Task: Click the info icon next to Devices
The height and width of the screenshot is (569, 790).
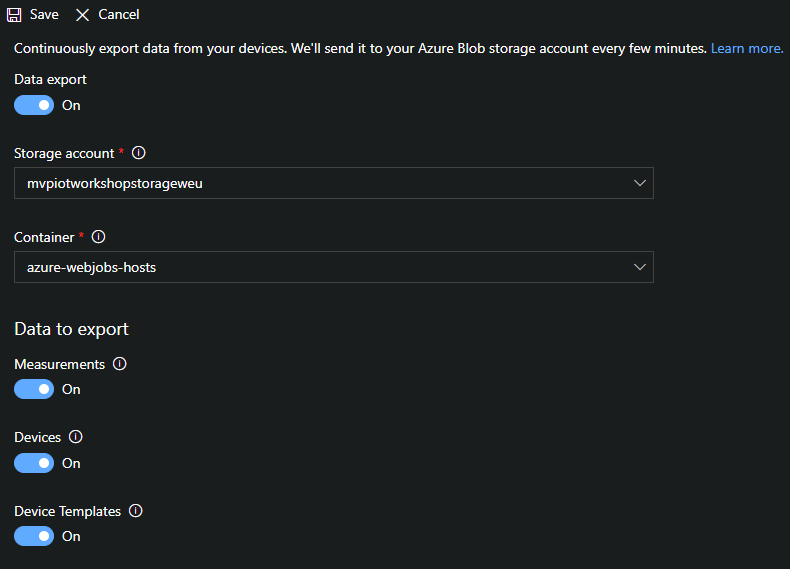Action: (x=76, y=437)
